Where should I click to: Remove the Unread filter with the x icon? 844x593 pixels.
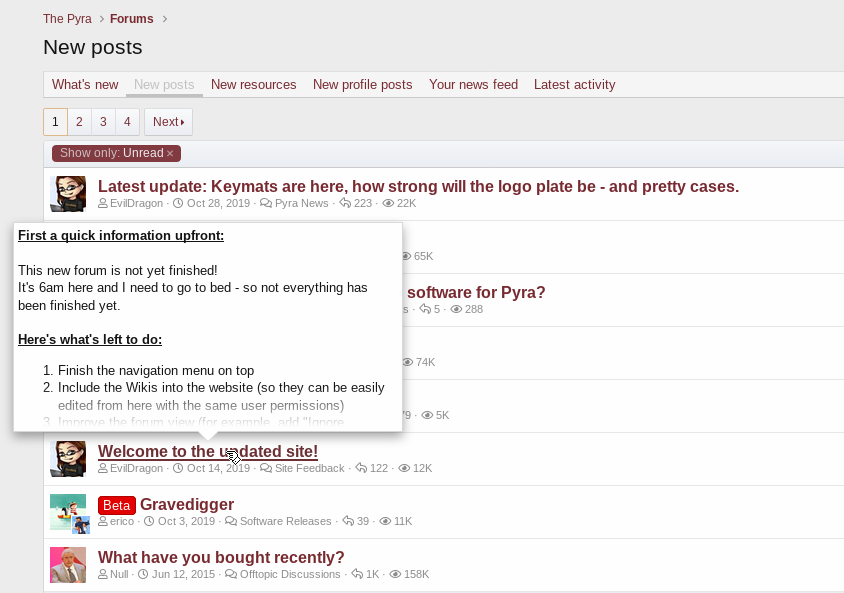point(170,153)
